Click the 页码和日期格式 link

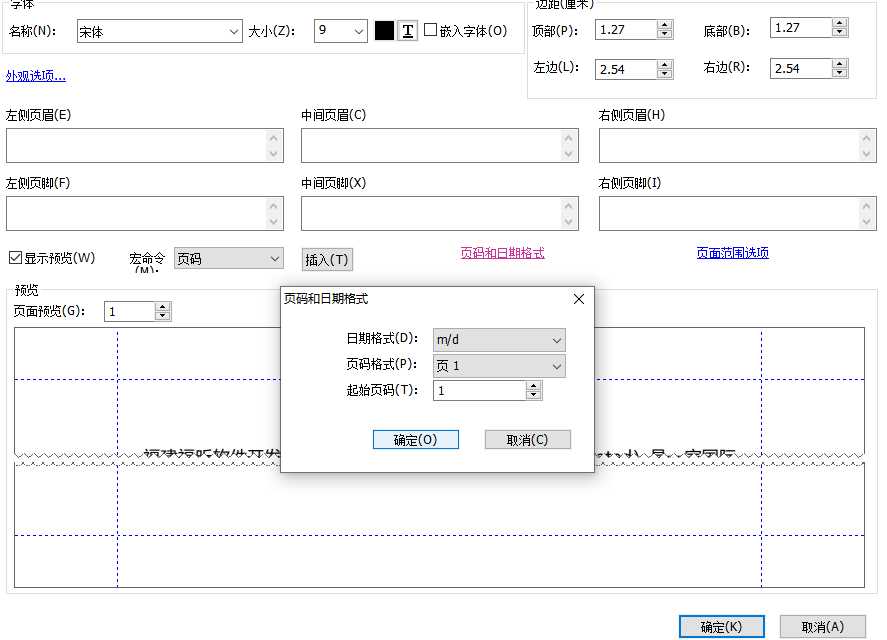point(503,253)
